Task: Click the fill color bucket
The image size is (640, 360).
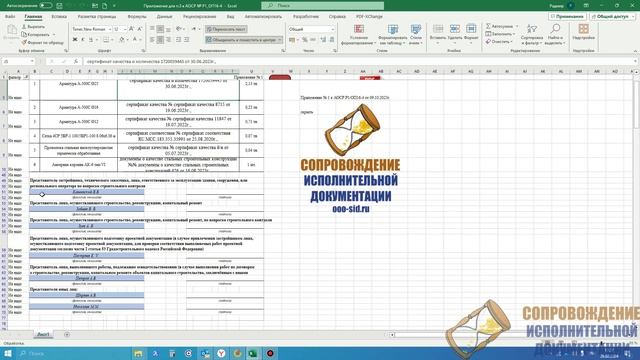Action: click(121, 40)
